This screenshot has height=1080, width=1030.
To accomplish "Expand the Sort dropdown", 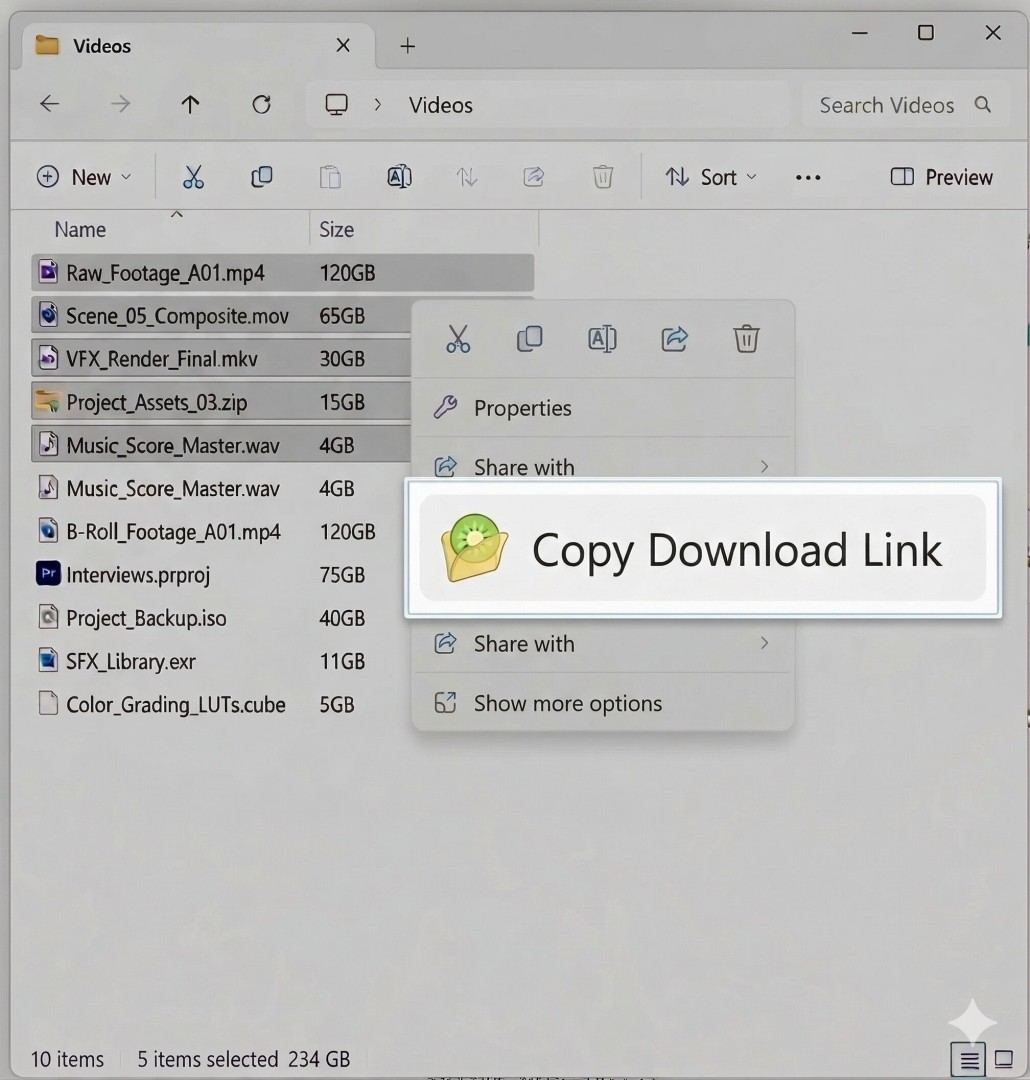I will point(711,177).
